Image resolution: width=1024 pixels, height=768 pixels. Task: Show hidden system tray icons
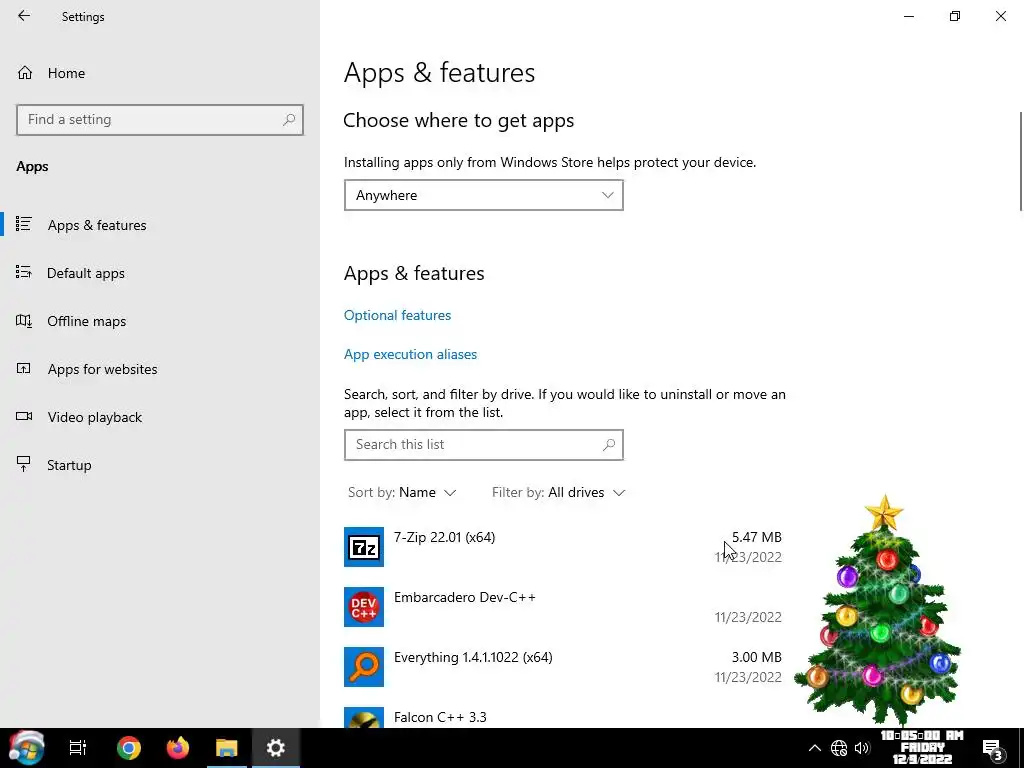click(x=814, y=748)
